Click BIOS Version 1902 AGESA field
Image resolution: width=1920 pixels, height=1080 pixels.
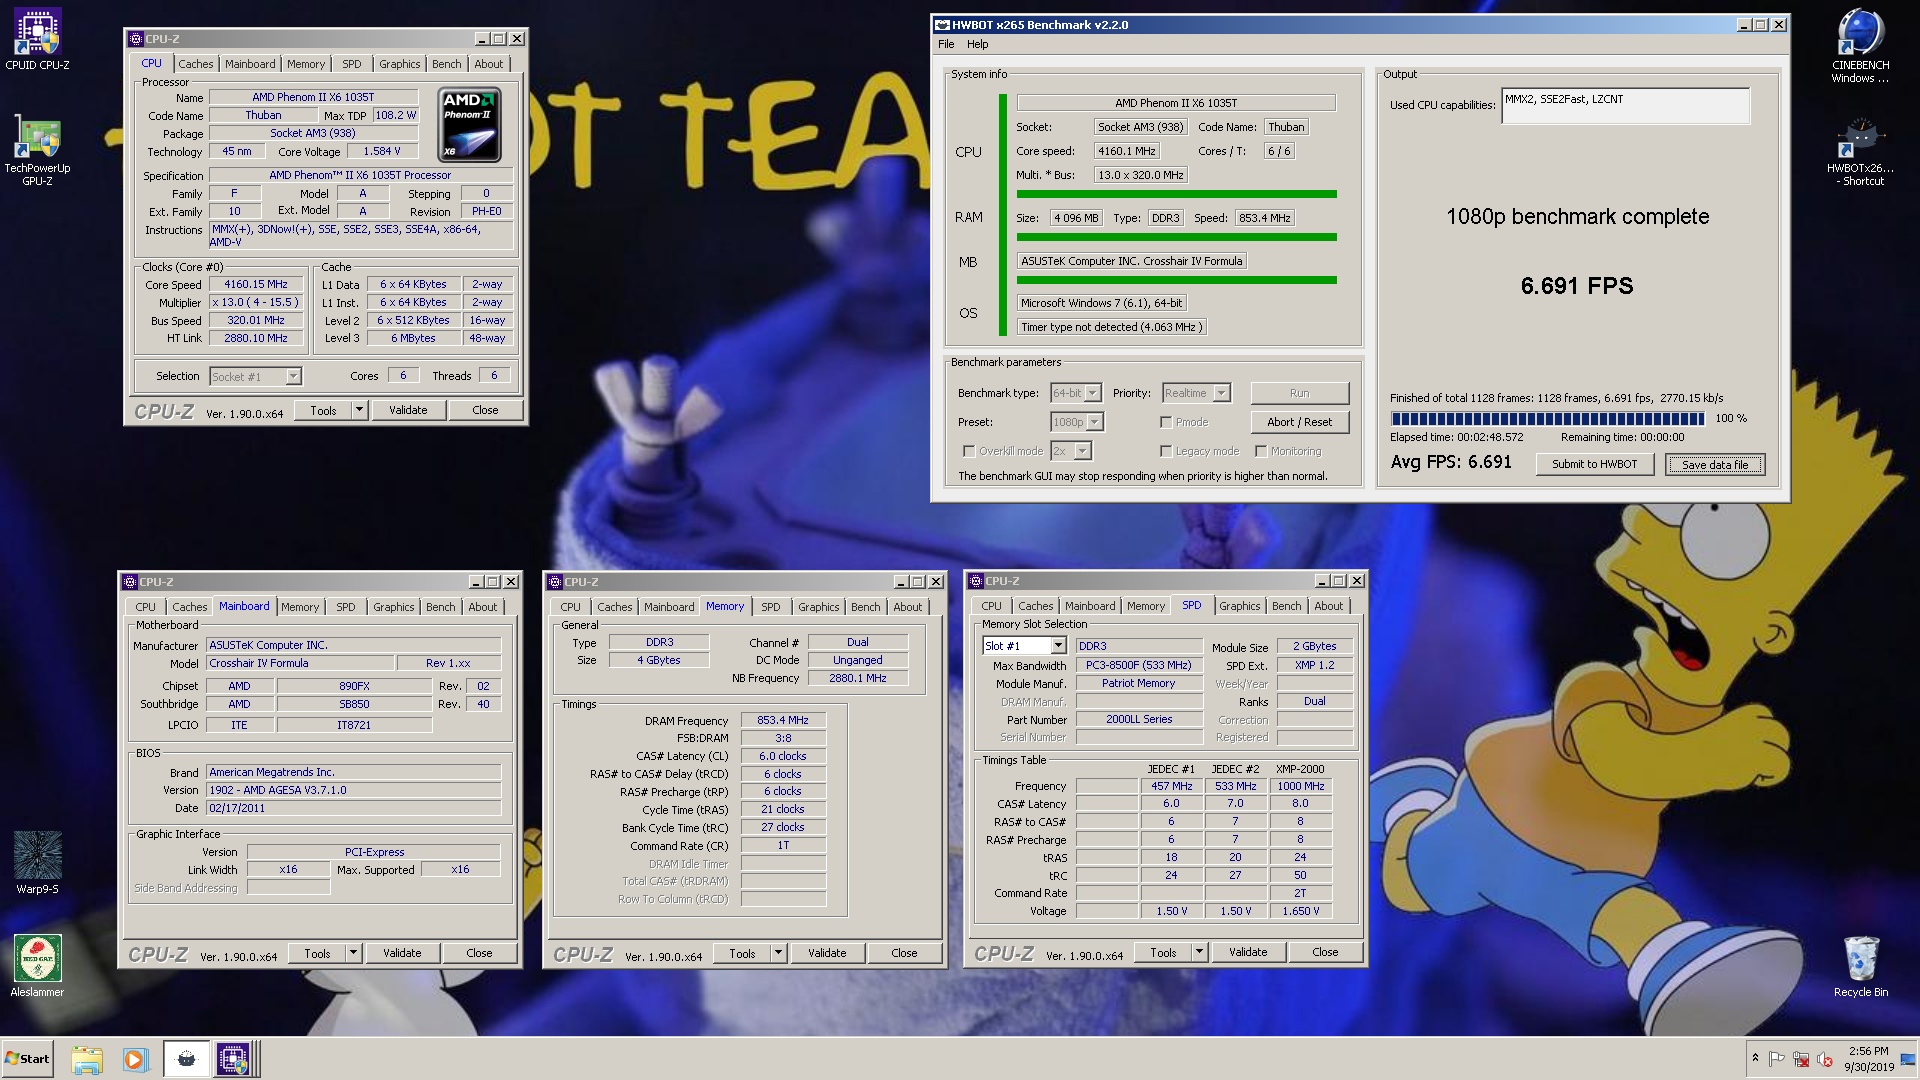[354, 790]
